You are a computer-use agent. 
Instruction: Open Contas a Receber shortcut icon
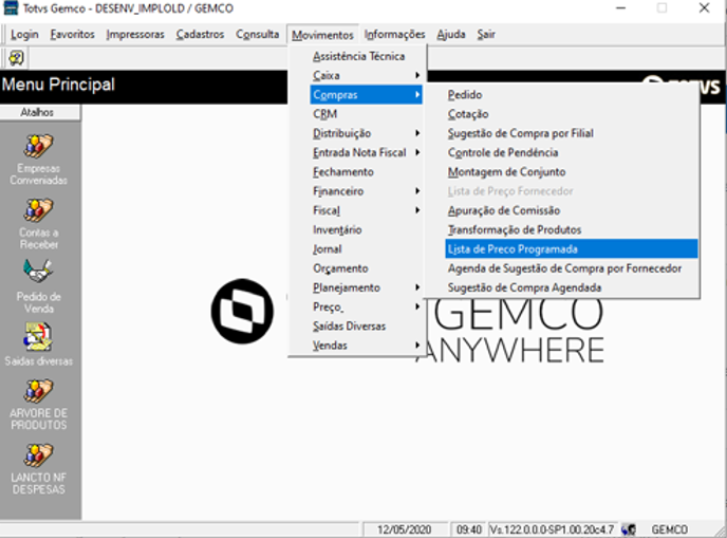point(38,211)
